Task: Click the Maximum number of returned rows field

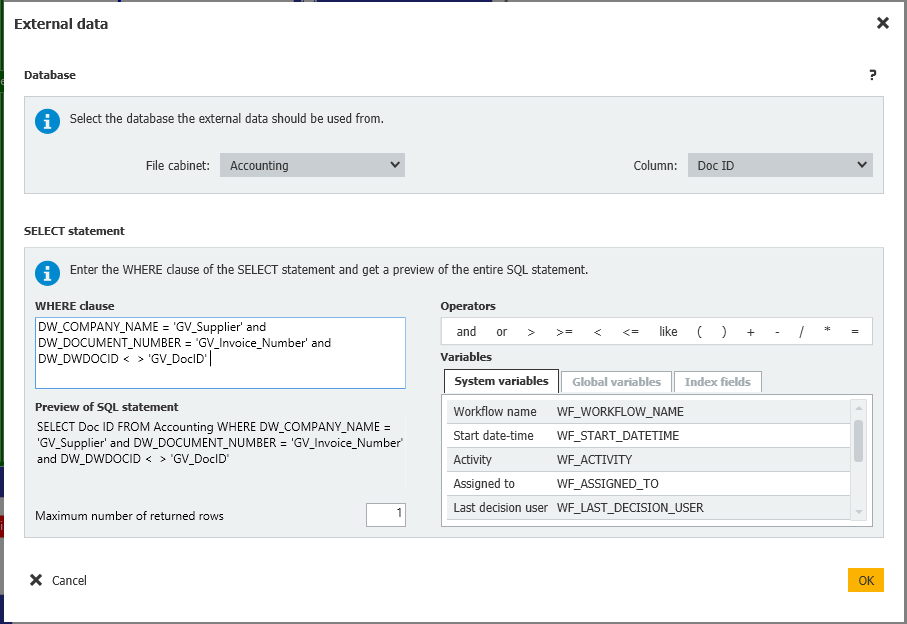Action: pyautogui.click(x=385, y=515)
